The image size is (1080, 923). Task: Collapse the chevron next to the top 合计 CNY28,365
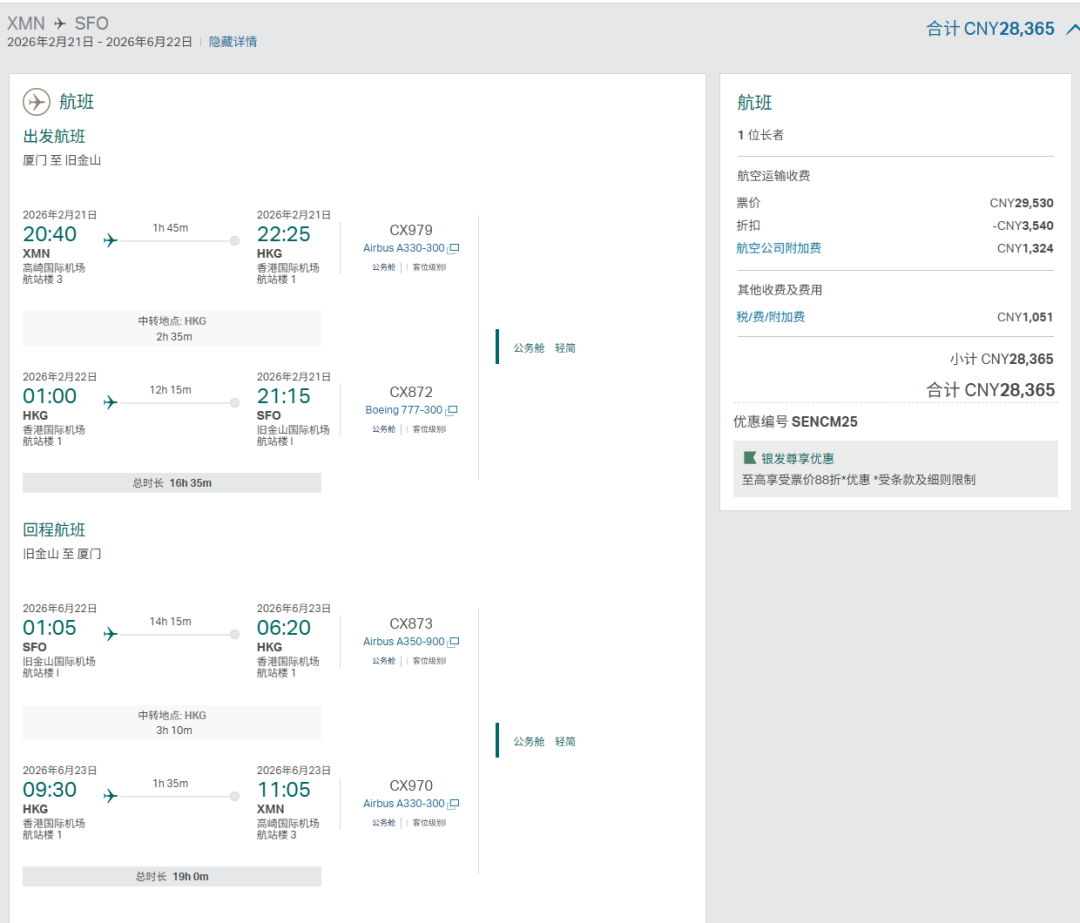point(1071,28)
